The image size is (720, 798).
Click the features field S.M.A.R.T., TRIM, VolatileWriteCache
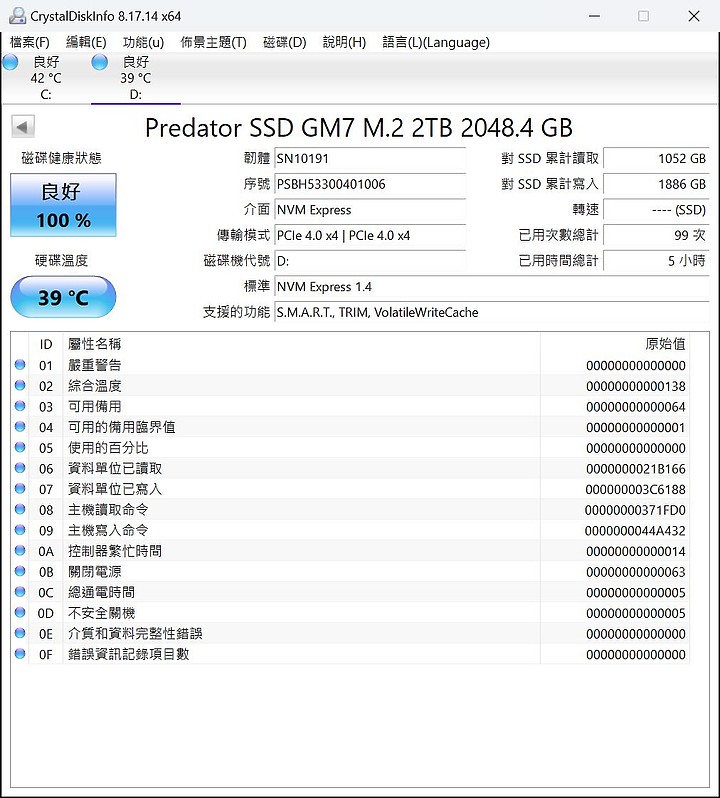coord(492,312)
